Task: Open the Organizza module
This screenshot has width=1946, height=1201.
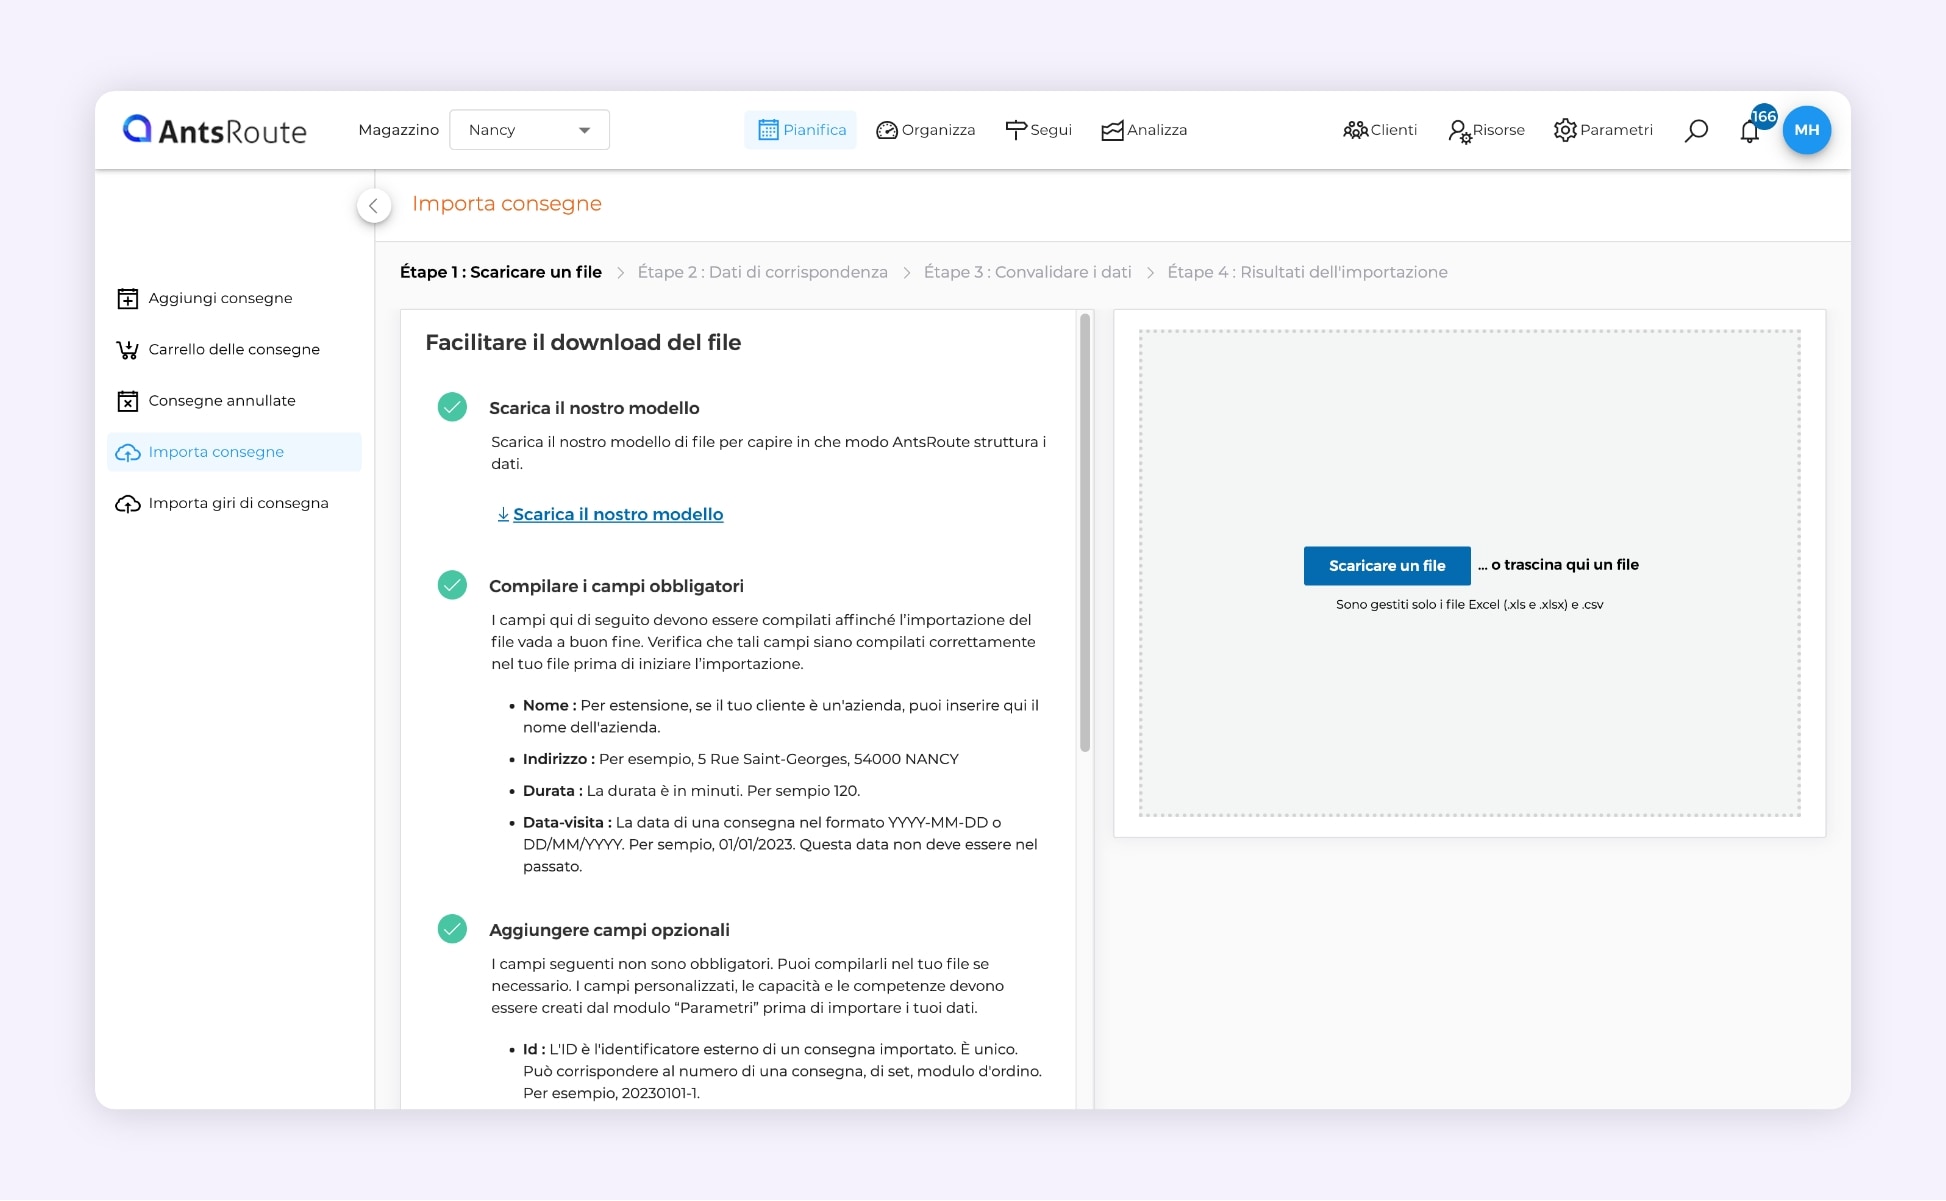Action: coord(925,129)
